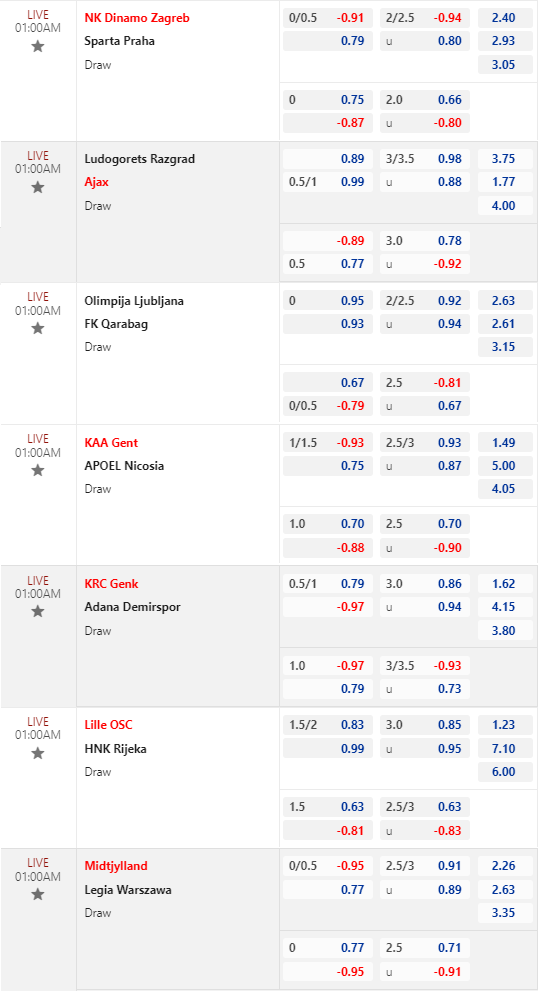
Task: Choose the 0/0.5 handicap -0.91 for Dinamo Zagreb
Action: pos(327,18)
